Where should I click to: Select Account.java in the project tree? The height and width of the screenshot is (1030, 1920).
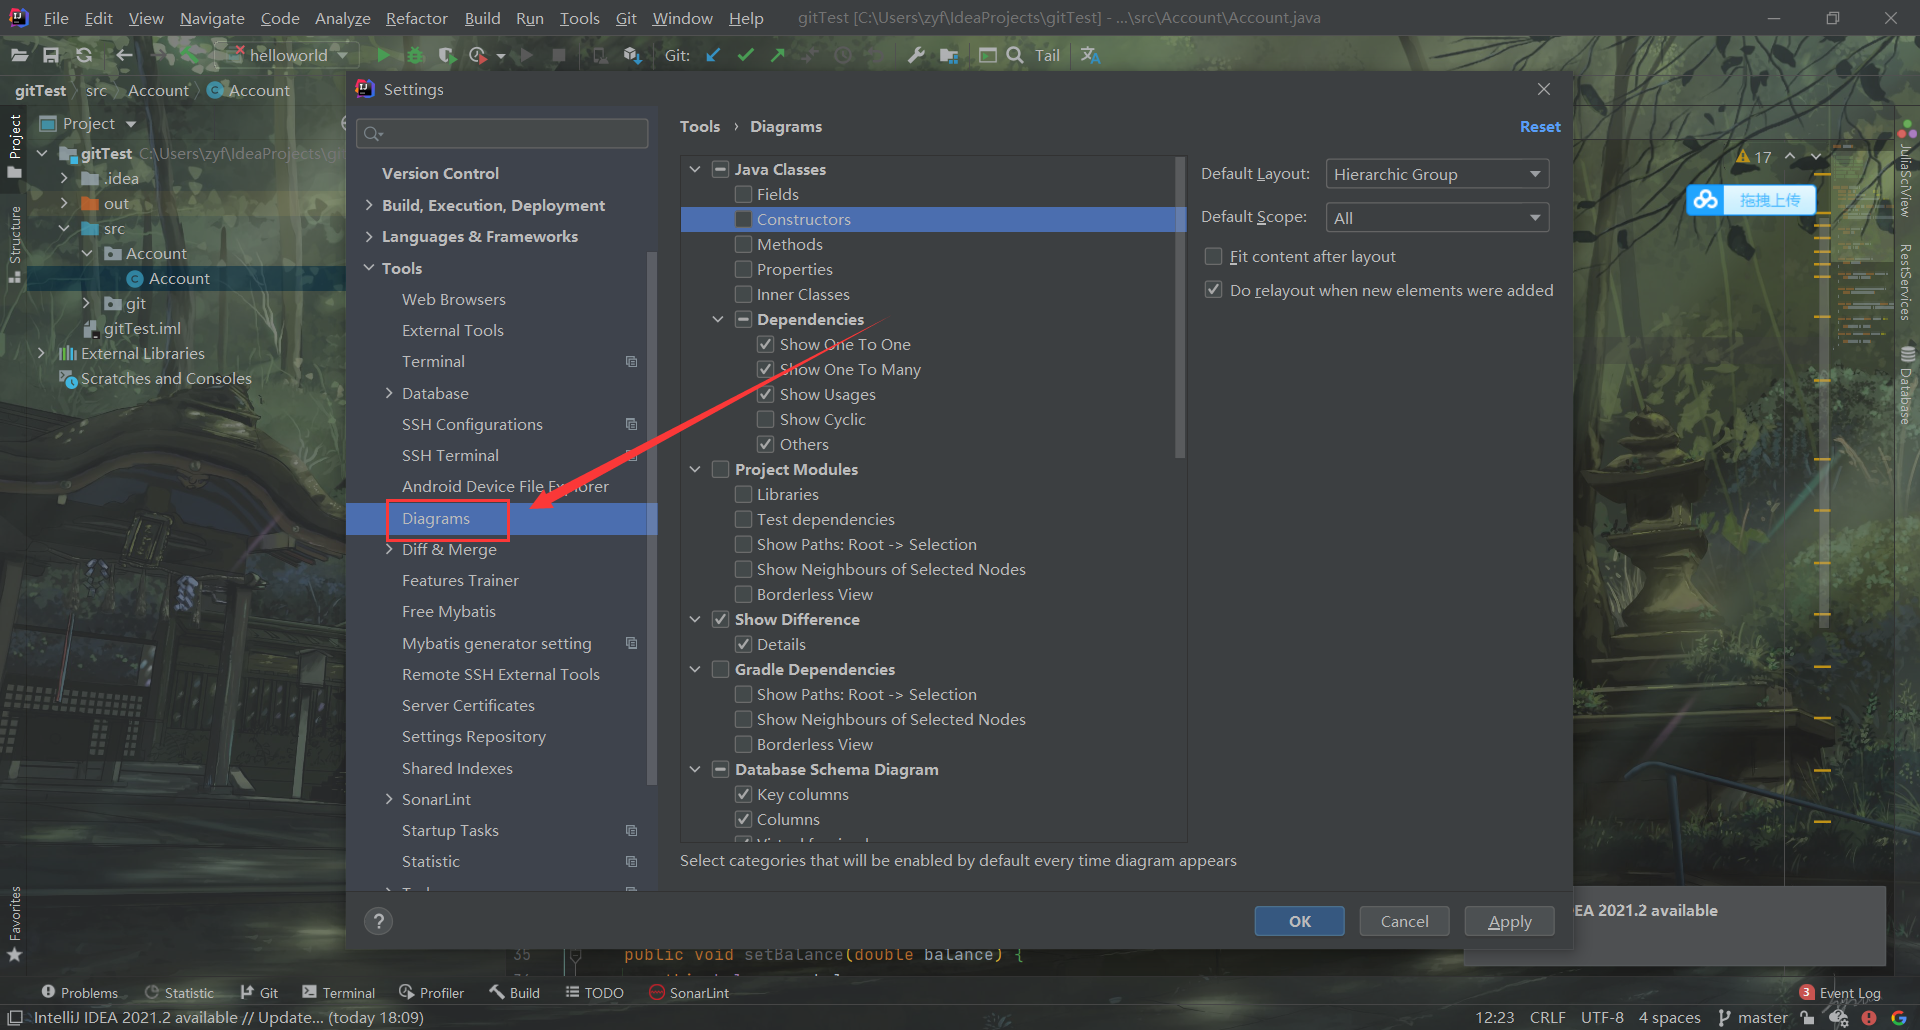coord(179,278)
